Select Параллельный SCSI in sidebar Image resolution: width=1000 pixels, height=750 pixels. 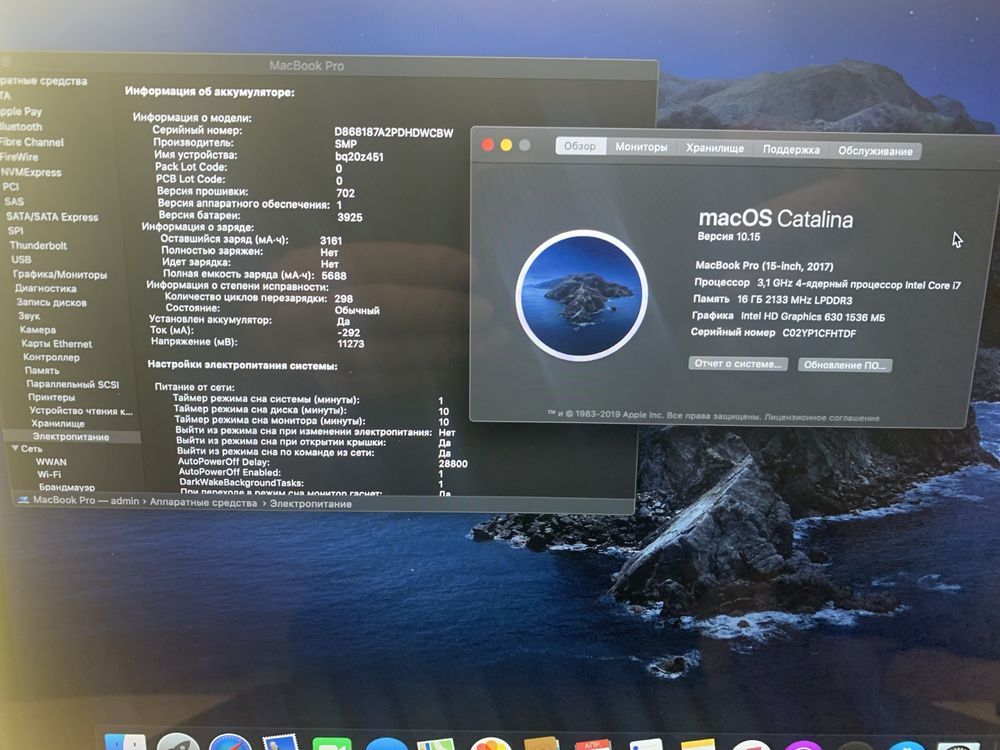click(72, 384)
